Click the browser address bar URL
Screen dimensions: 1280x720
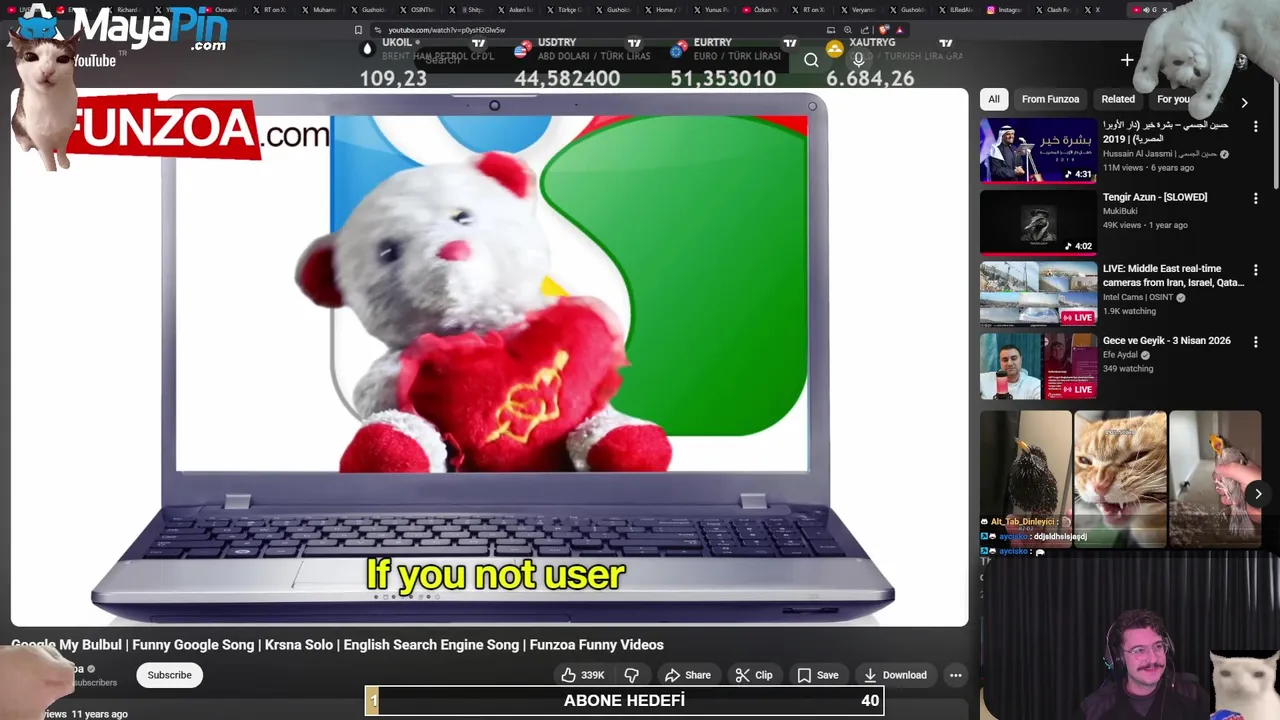click(x=446, y=30)
